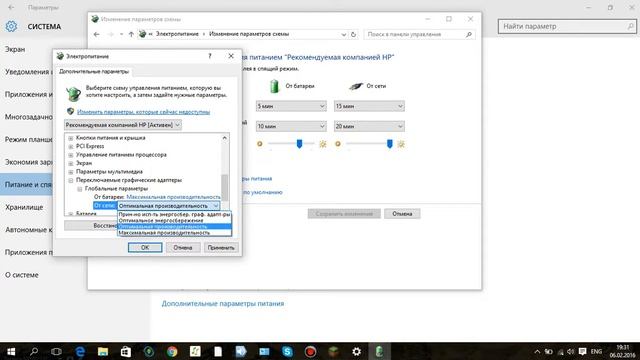This screenshot has width=640, height=360.
Task: Click the red record app taskbar icon
Action: click(310, 351)
